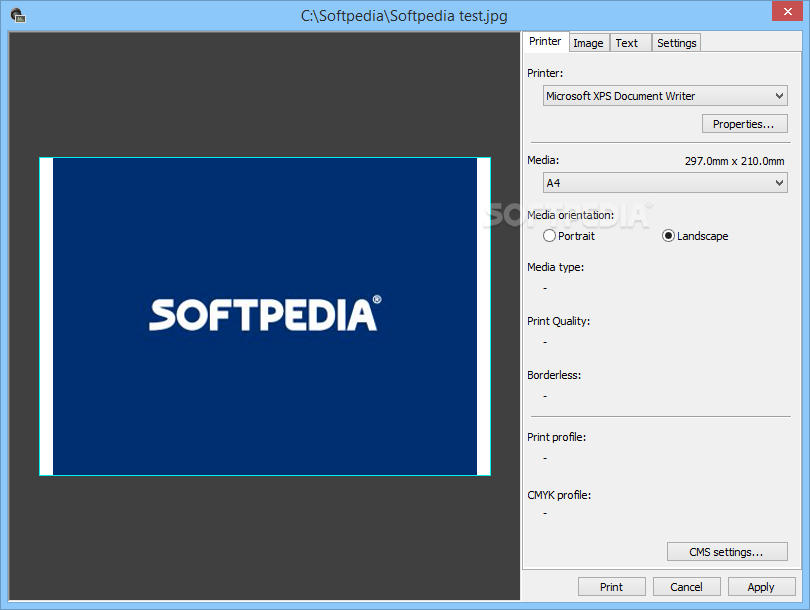Click the 297.0mm x 210.0mm media size text
810x610 pixels.
click(734, 161)
